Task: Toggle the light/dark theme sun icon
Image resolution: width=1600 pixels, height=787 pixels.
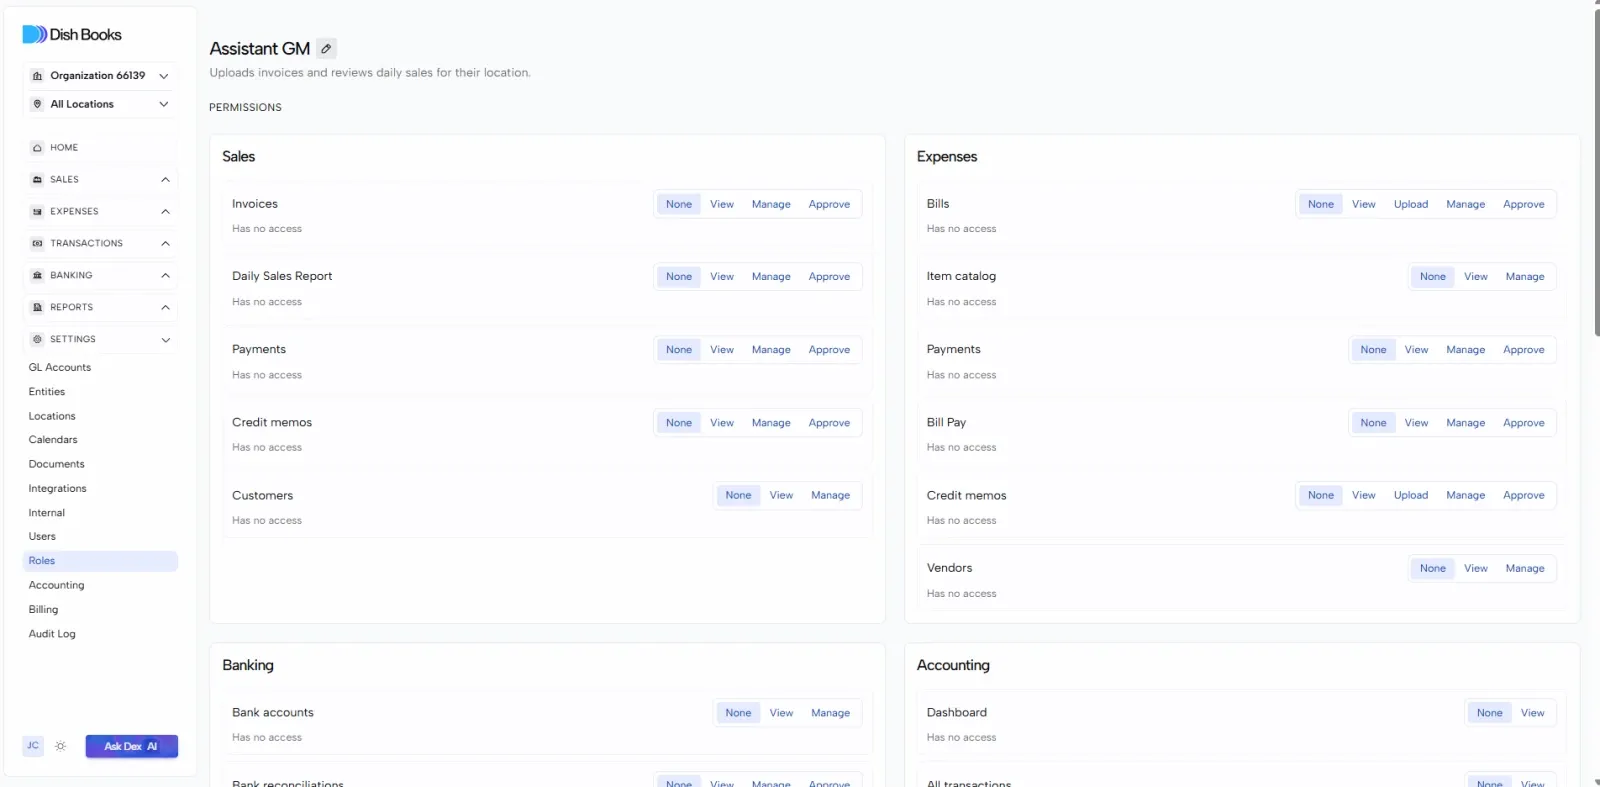Action: click(61, 746)
